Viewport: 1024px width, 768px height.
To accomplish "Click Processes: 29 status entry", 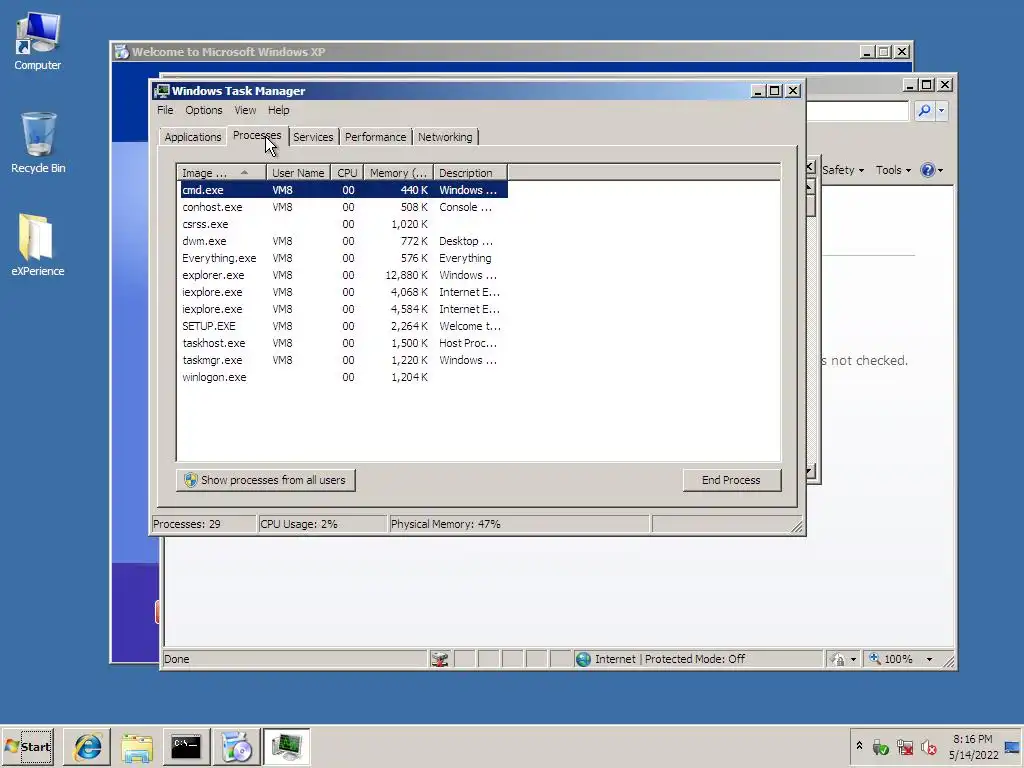I will click(x=204, y=524).
